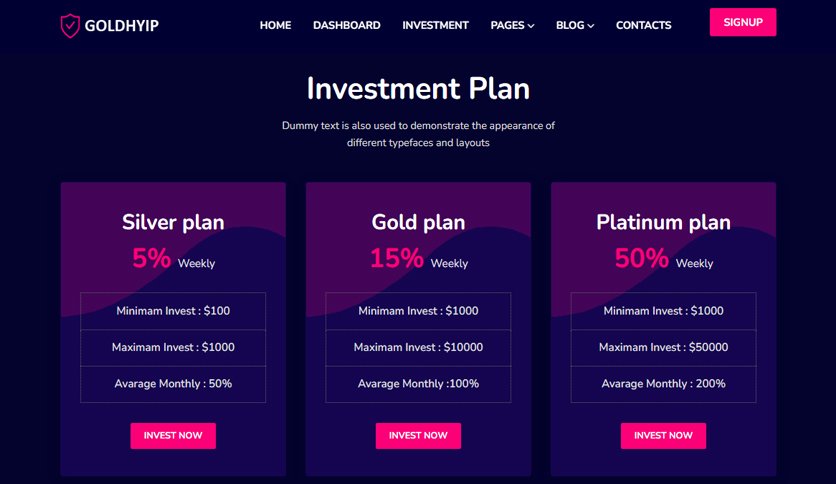Image resolution: width=836 pixels, height=484 pixels.
Task: Click the 5% weekly rate figure
Action: point(151,259)
